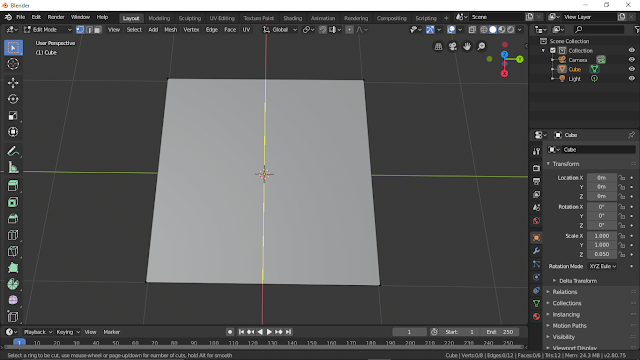Open the Material properties tab icon
The width and height of the screenshot is (640, 360).
point(536,317)
